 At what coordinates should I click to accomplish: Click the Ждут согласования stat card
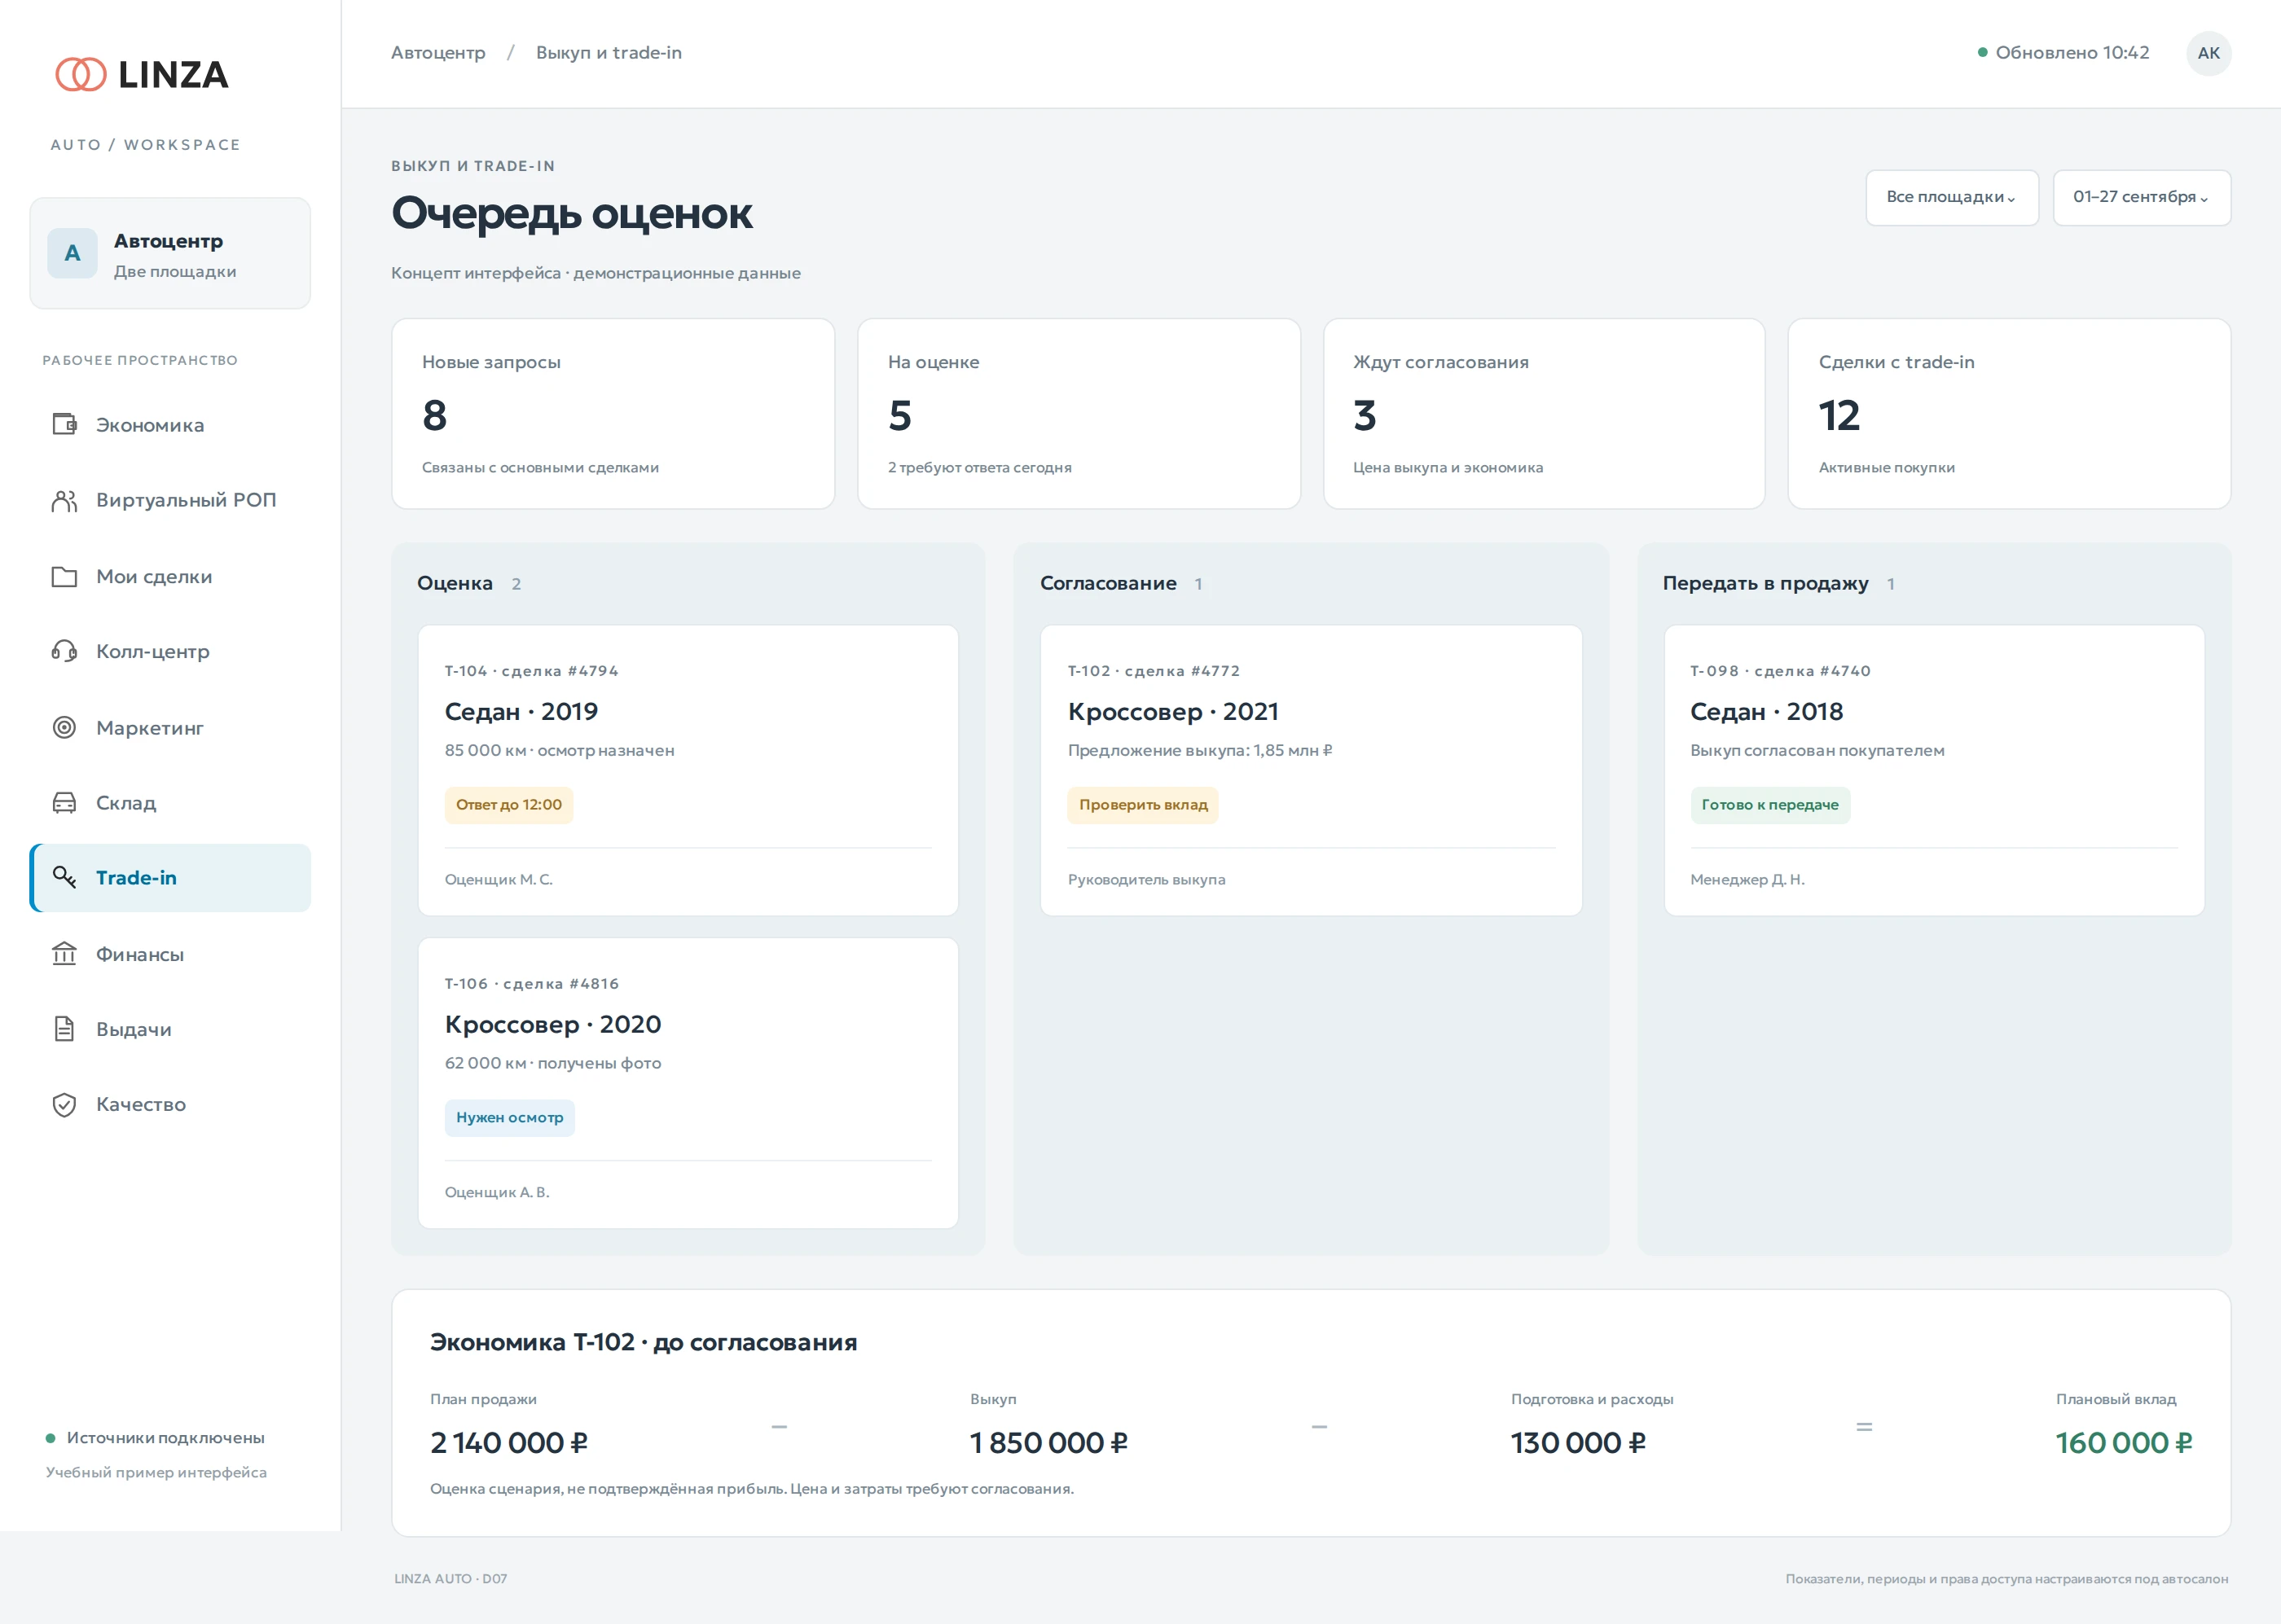[x=1544, y=414]
